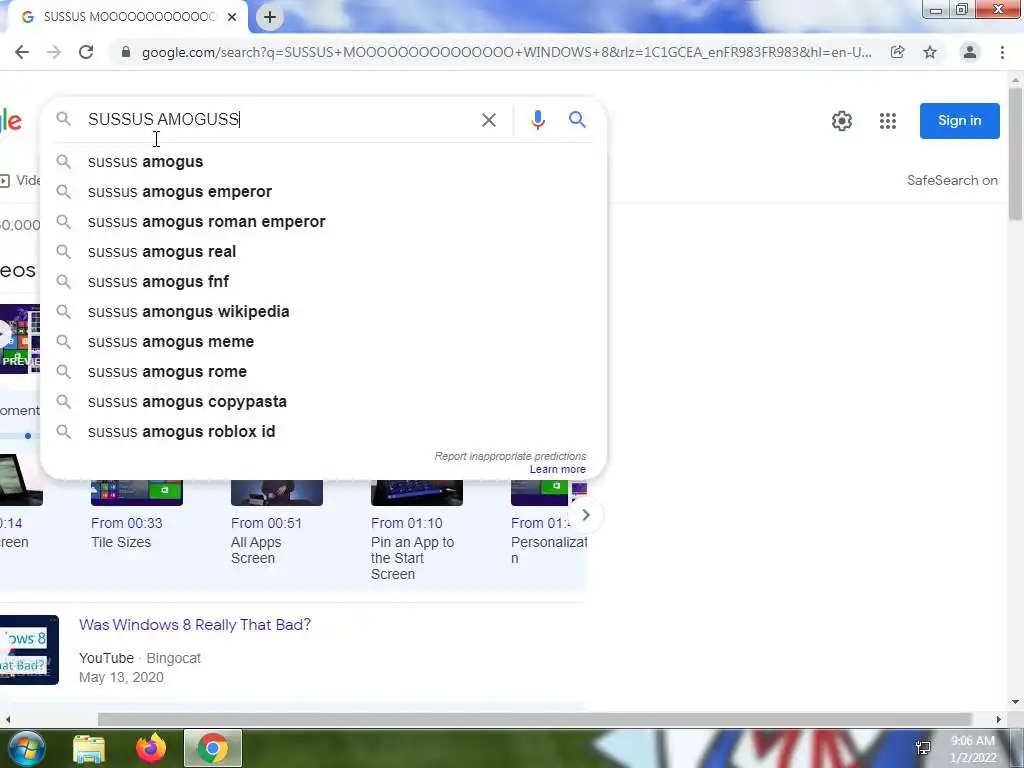Select sussus amongus wikipedia suggestion
This screenshot has height=768, width=1024.
(x=323, y=312)
